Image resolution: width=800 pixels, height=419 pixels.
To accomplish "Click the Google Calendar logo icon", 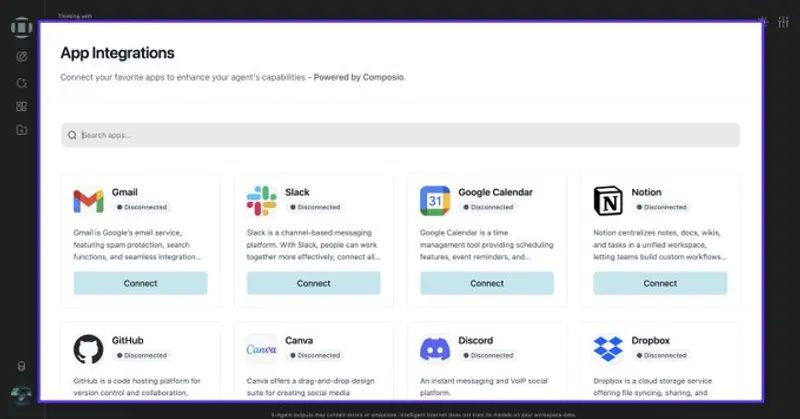I will pos(435,200).
